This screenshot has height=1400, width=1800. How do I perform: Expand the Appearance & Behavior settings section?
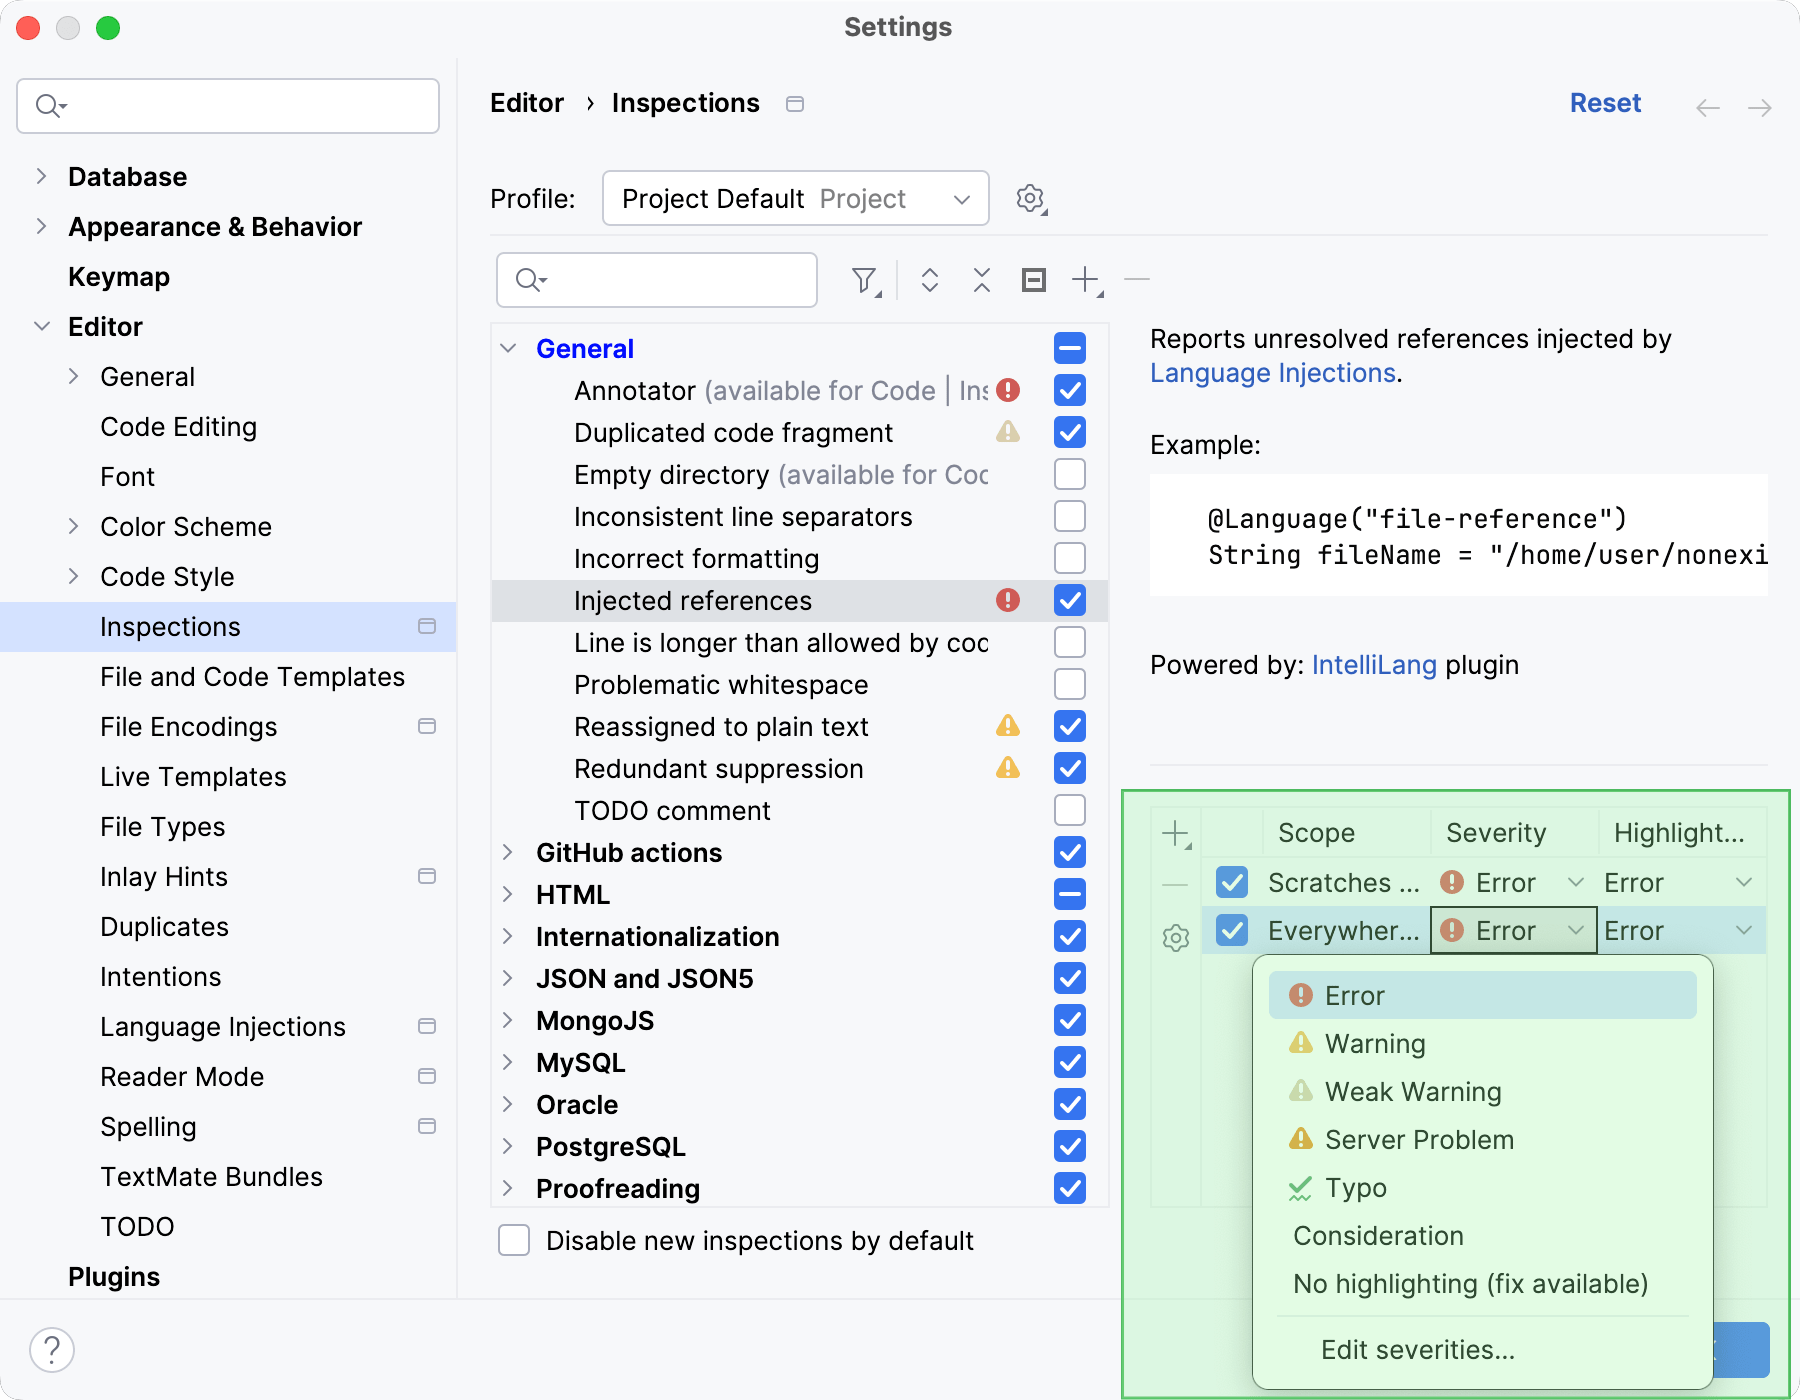tap(41, 227)
